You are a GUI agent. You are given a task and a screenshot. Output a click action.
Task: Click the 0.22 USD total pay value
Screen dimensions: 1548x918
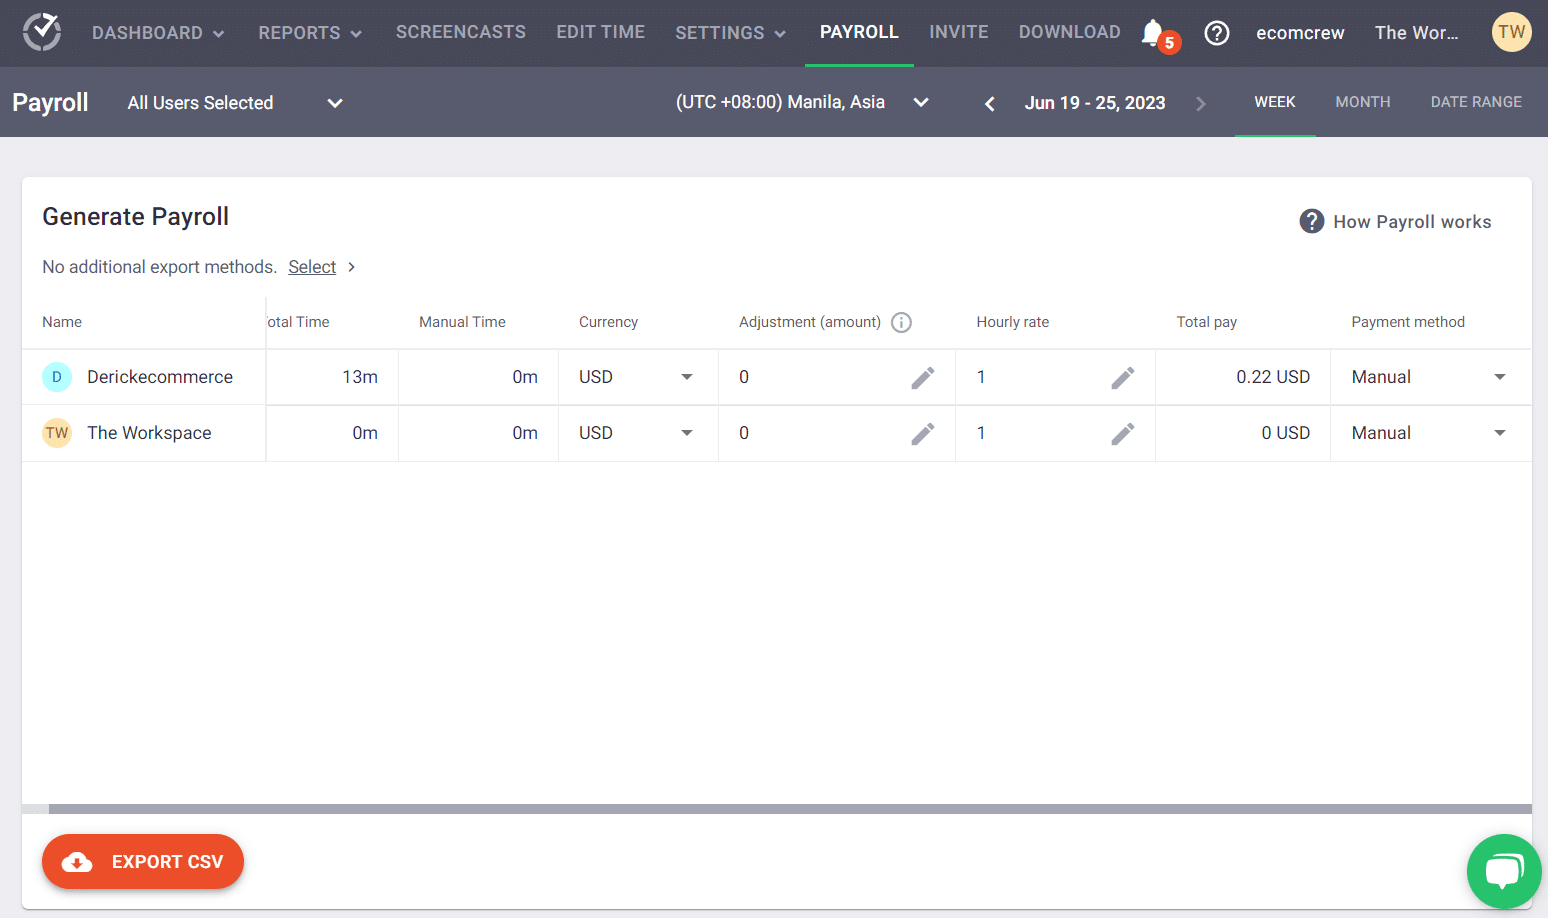[1273, 377]
